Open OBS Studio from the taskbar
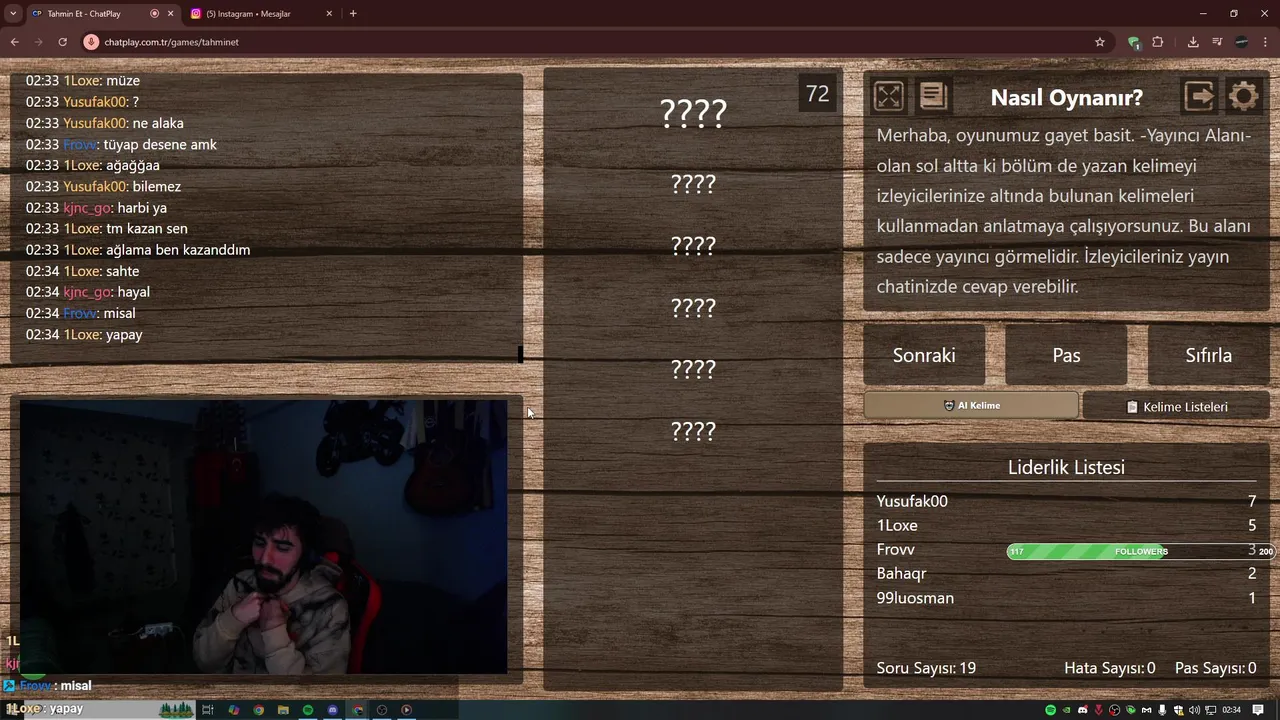The width and height of the screenshot is (1280, 720). (382, 710)
